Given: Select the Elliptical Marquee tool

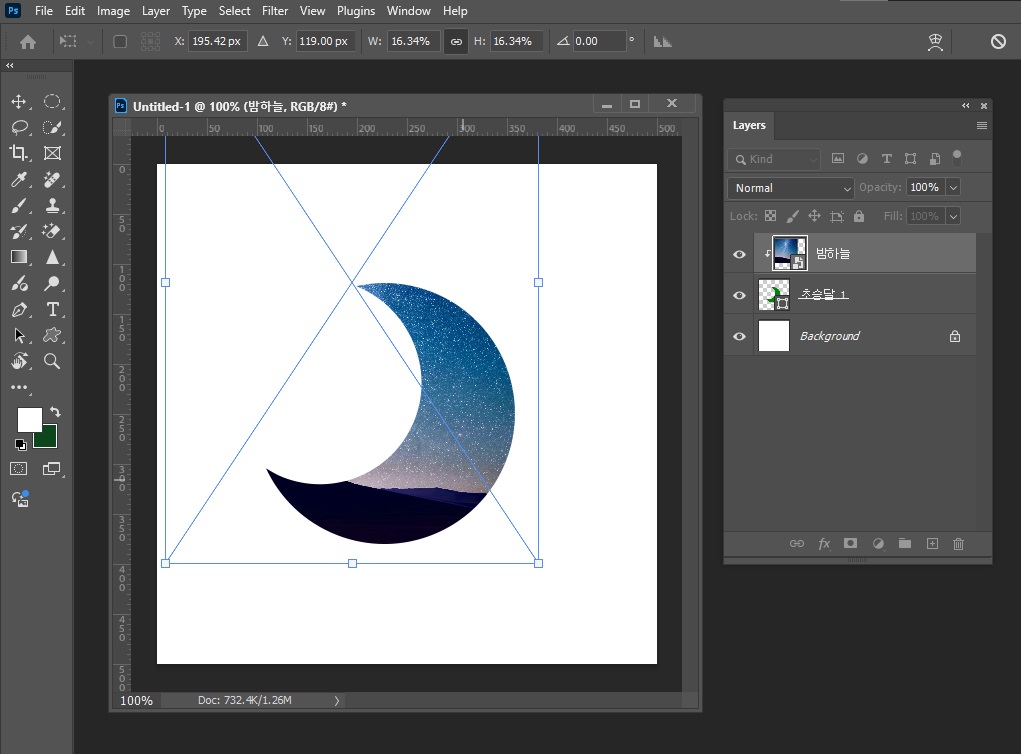Looking at the screenshot, I should click(52, 102).
